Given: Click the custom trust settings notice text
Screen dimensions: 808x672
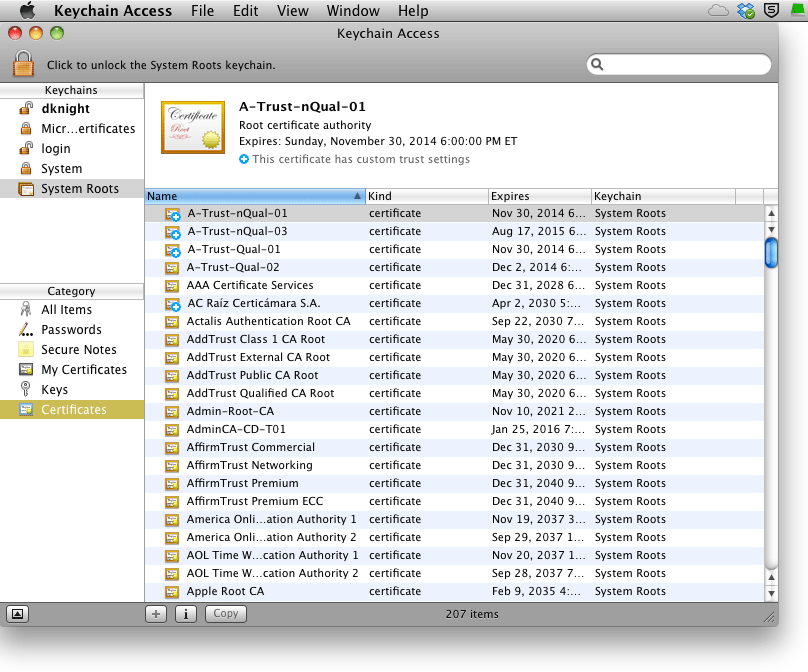Looking at the screenshot, I should [x=361, y=159].
